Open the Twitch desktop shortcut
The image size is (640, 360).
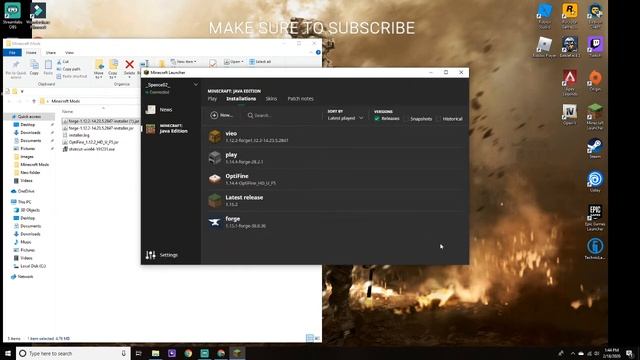click(595, 47)
